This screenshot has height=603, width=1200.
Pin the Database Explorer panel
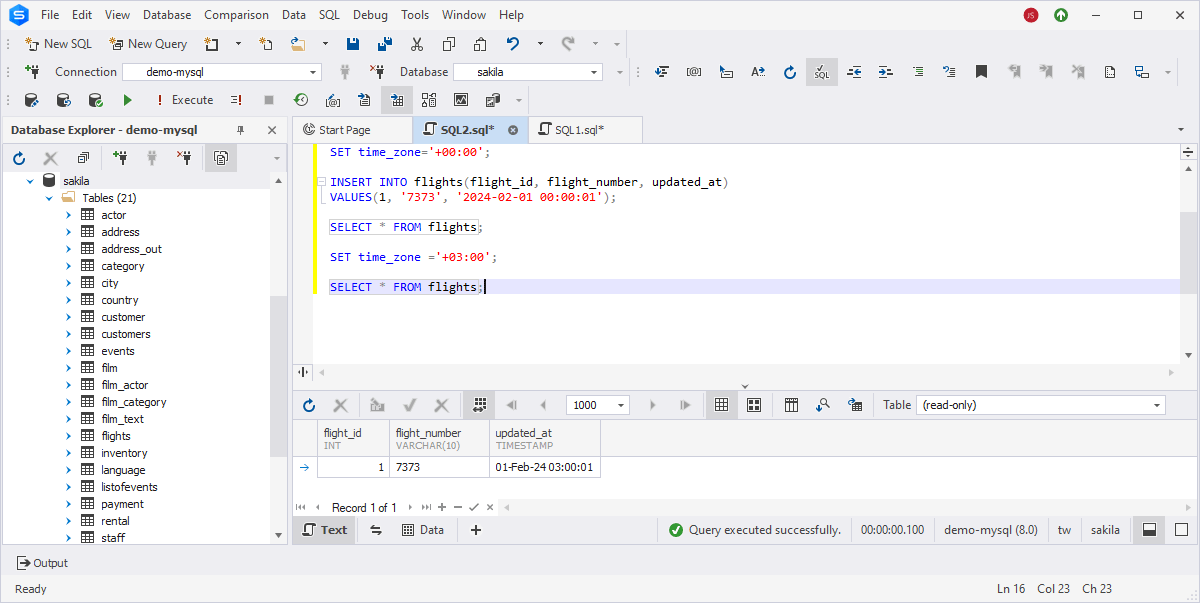[241, 130]
